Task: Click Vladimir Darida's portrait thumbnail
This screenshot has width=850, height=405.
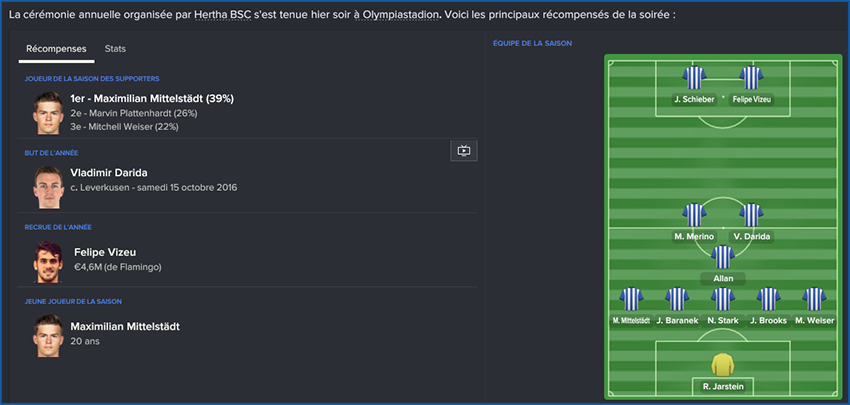Action: click(x=47, y=186)
